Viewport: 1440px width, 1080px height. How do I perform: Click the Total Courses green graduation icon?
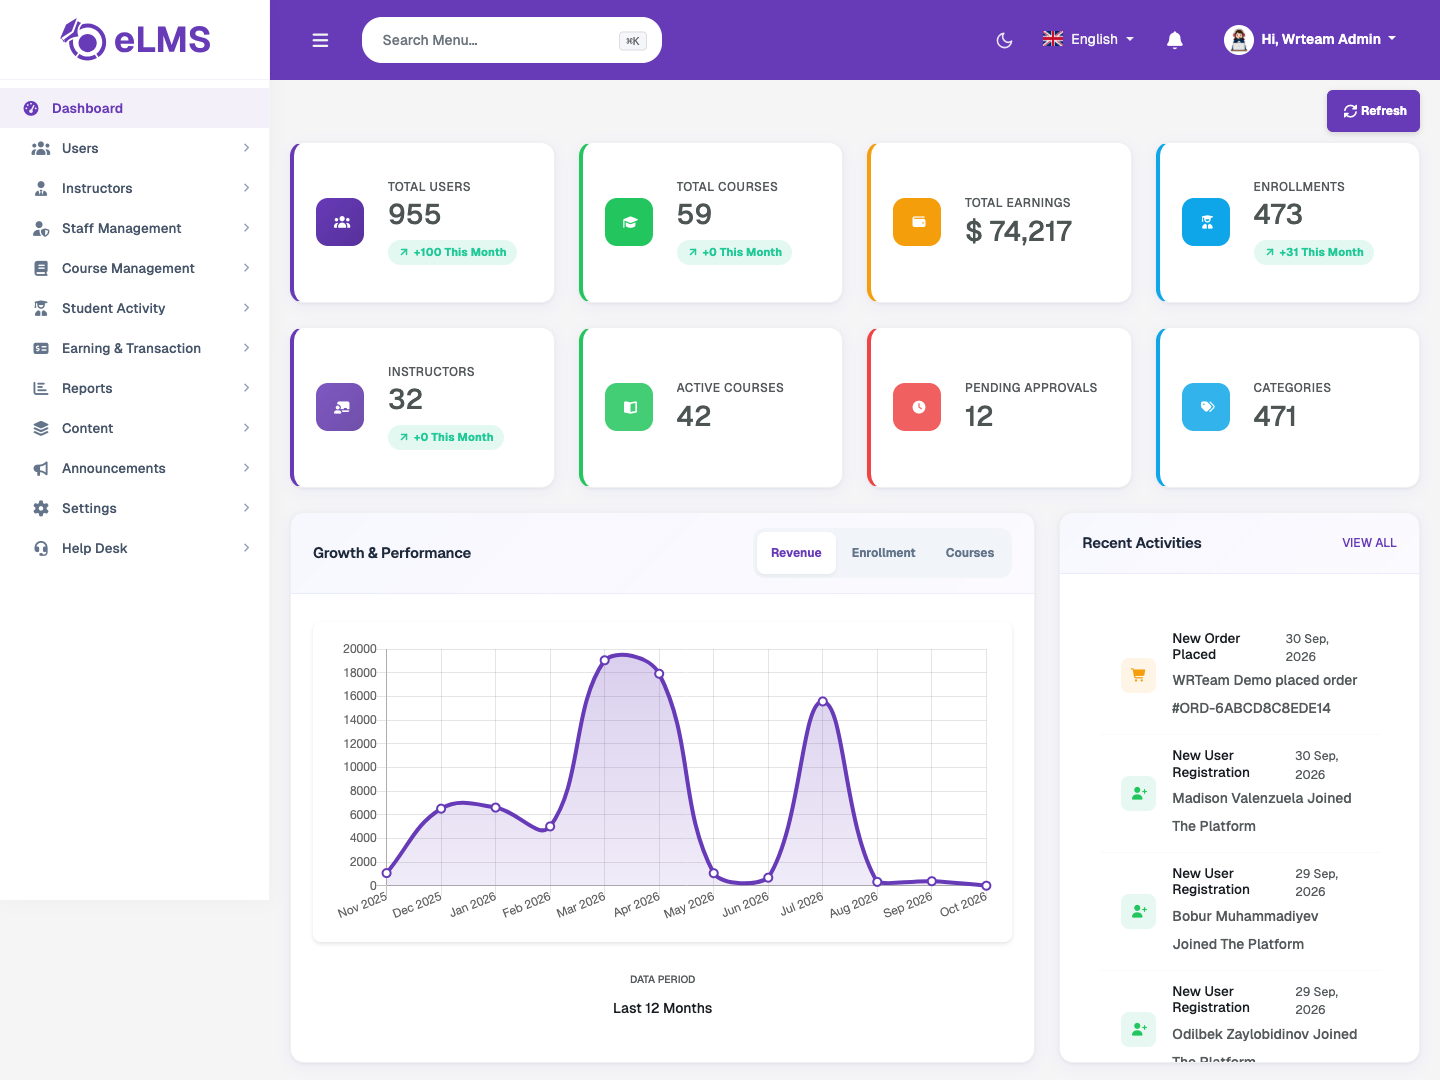point(629,222)
